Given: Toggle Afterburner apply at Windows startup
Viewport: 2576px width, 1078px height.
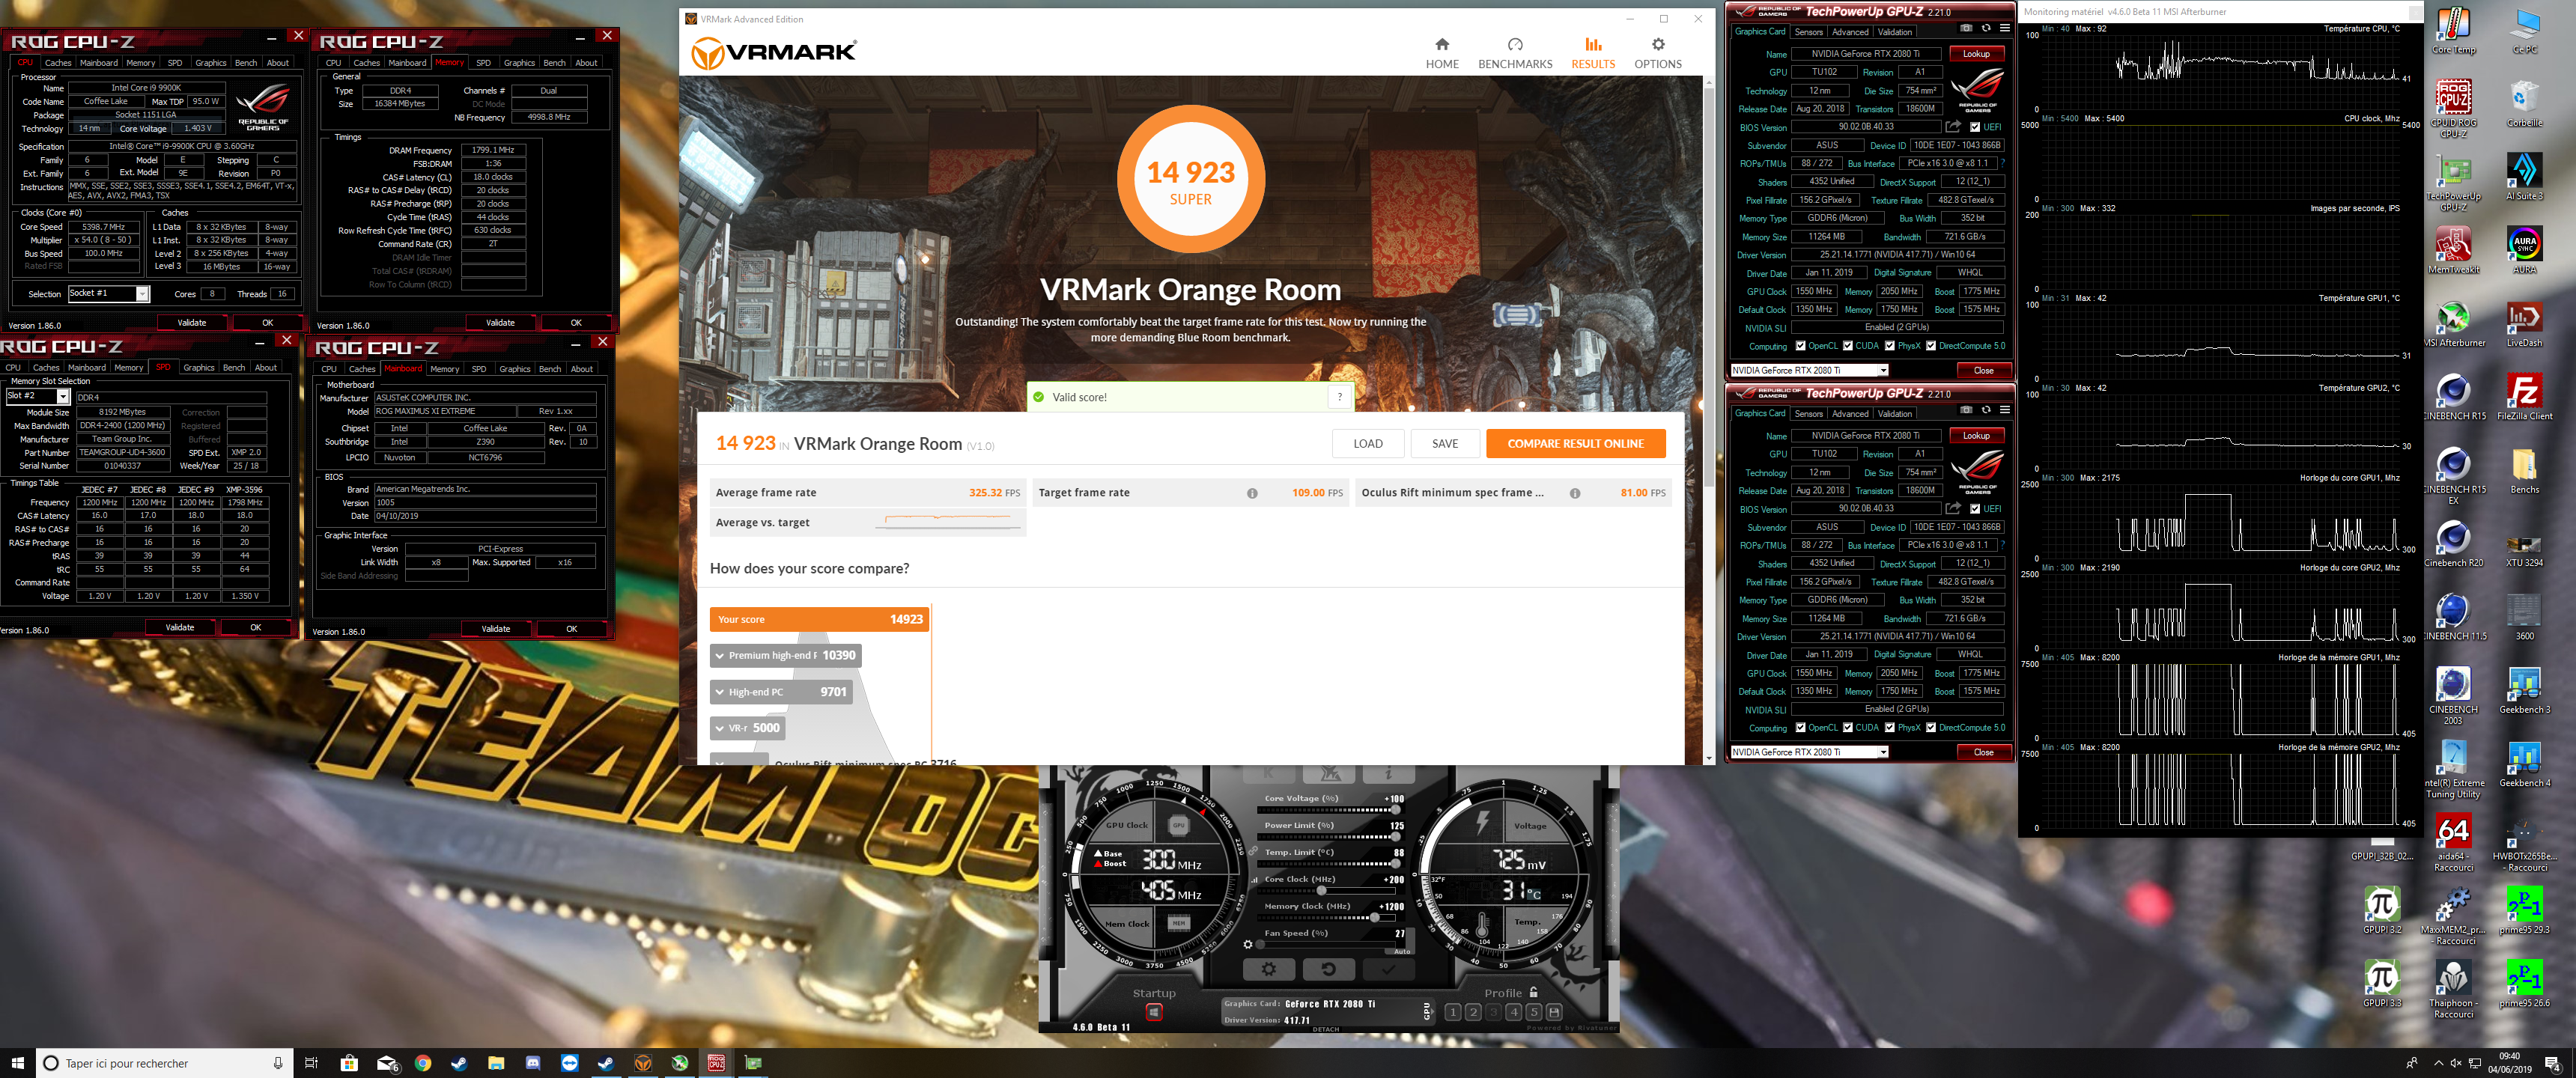Looking at the screenshot, I should [x=1153, y=1012].
